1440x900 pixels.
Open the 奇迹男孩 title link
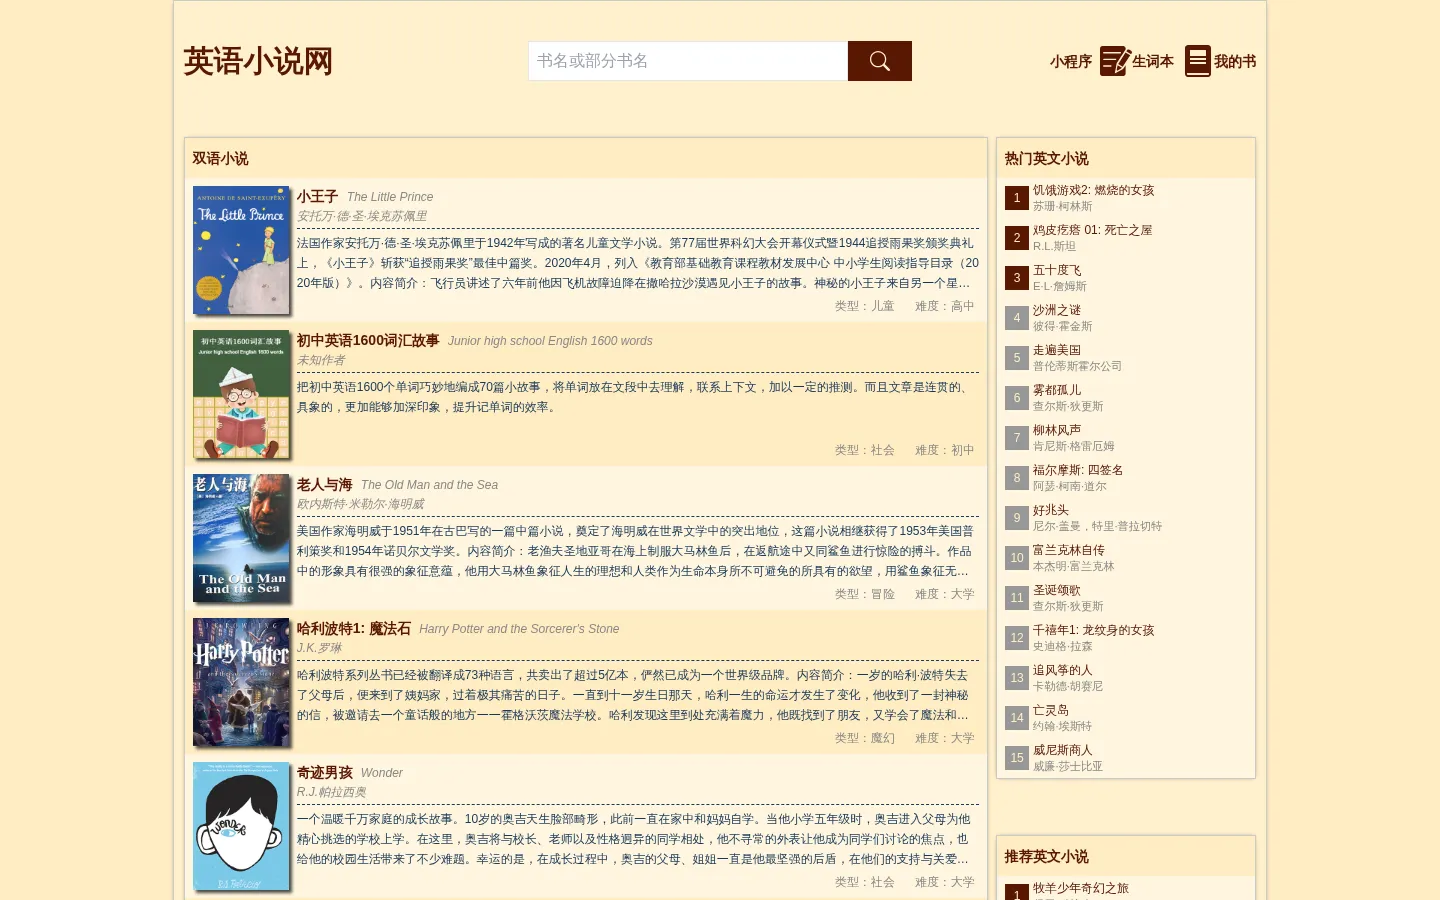coord(324,773)
